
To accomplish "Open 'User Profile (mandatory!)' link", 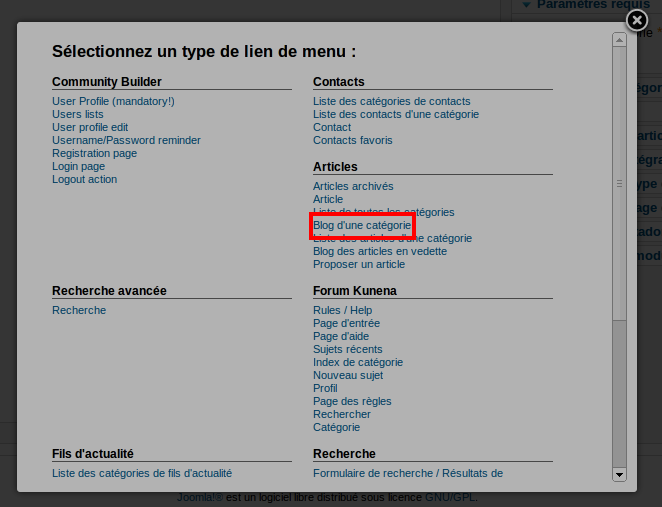I will click(x=113, y=101).
